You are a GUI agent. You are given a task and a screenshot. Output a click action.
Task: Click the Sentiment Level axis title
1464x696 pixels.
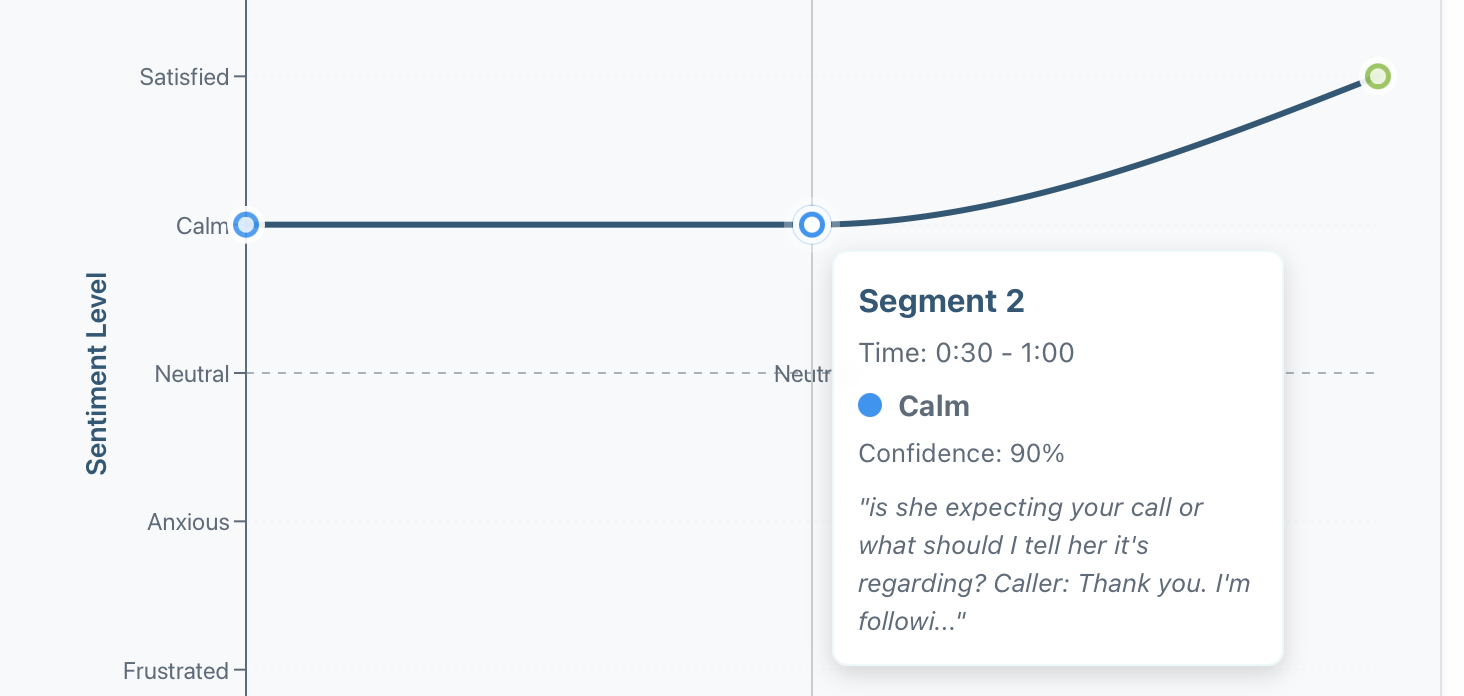pyautogui.click(x=97, y=373)
